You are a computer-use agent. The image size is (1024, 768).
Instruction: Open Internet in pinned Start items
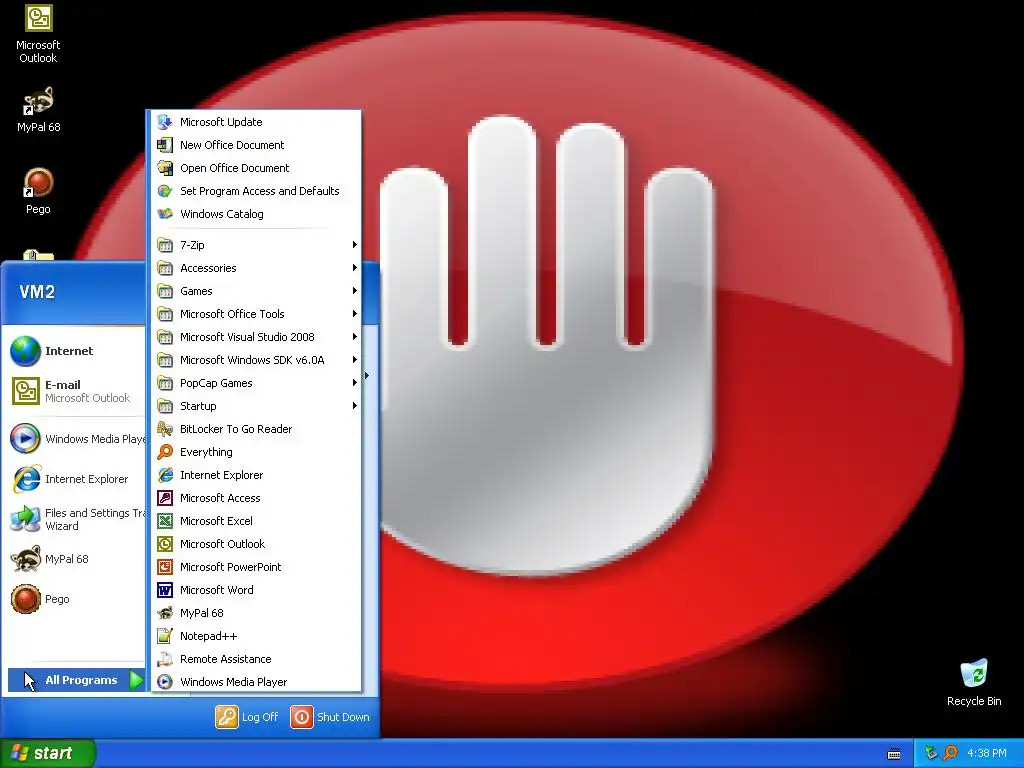(x=74, y=351)
